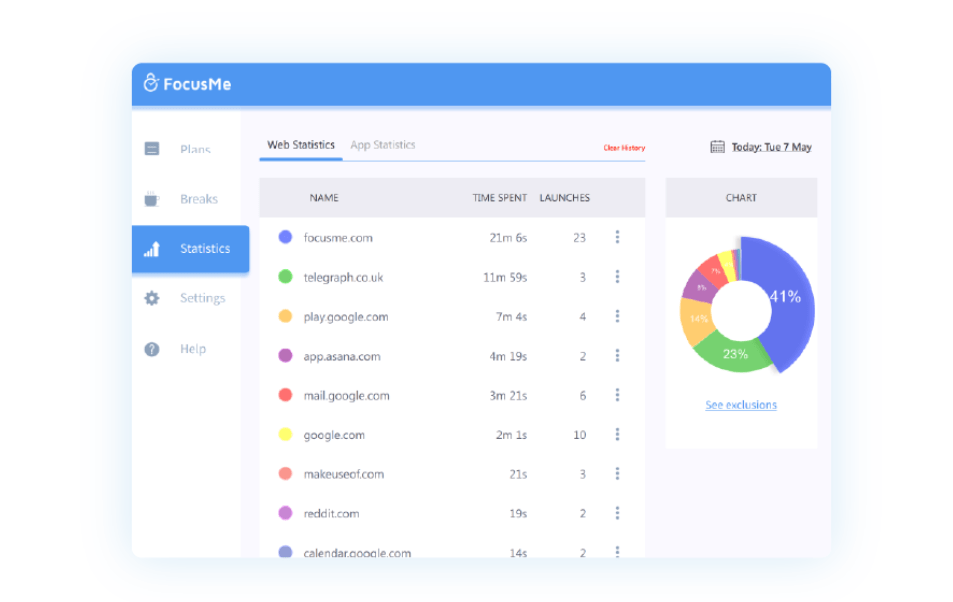
Task: Select the reddit.com site name
Action: 331,514
